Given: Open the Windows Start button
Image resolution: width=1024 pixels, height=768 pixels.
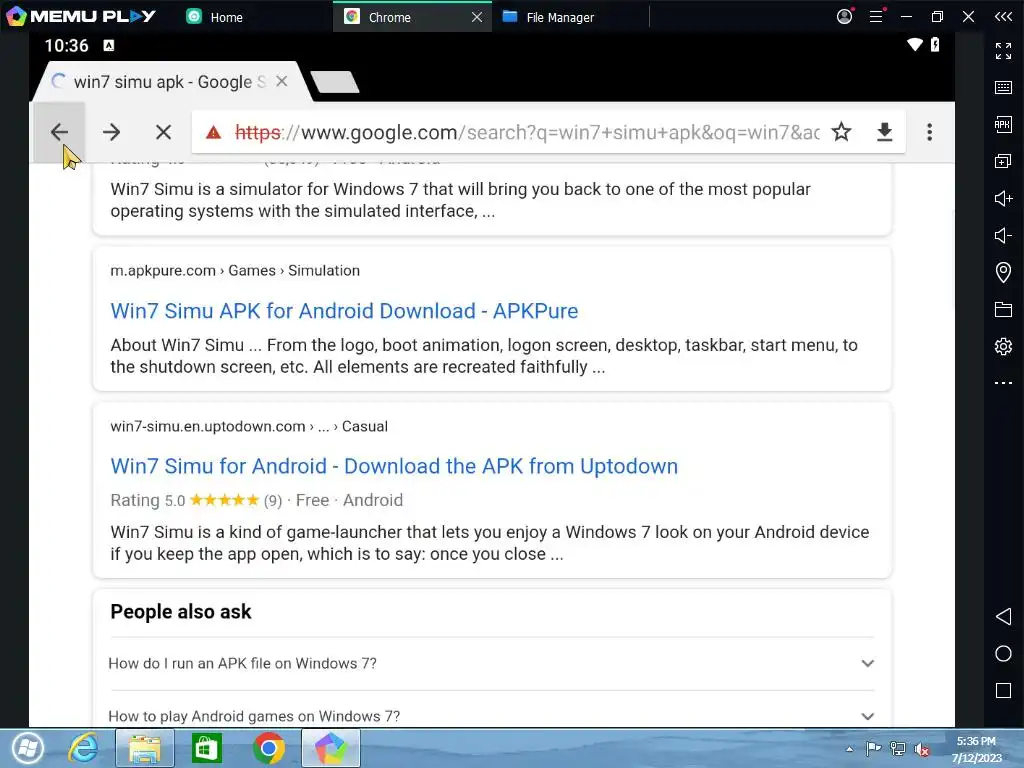Looking at the screenshot, I should (27, 748).
